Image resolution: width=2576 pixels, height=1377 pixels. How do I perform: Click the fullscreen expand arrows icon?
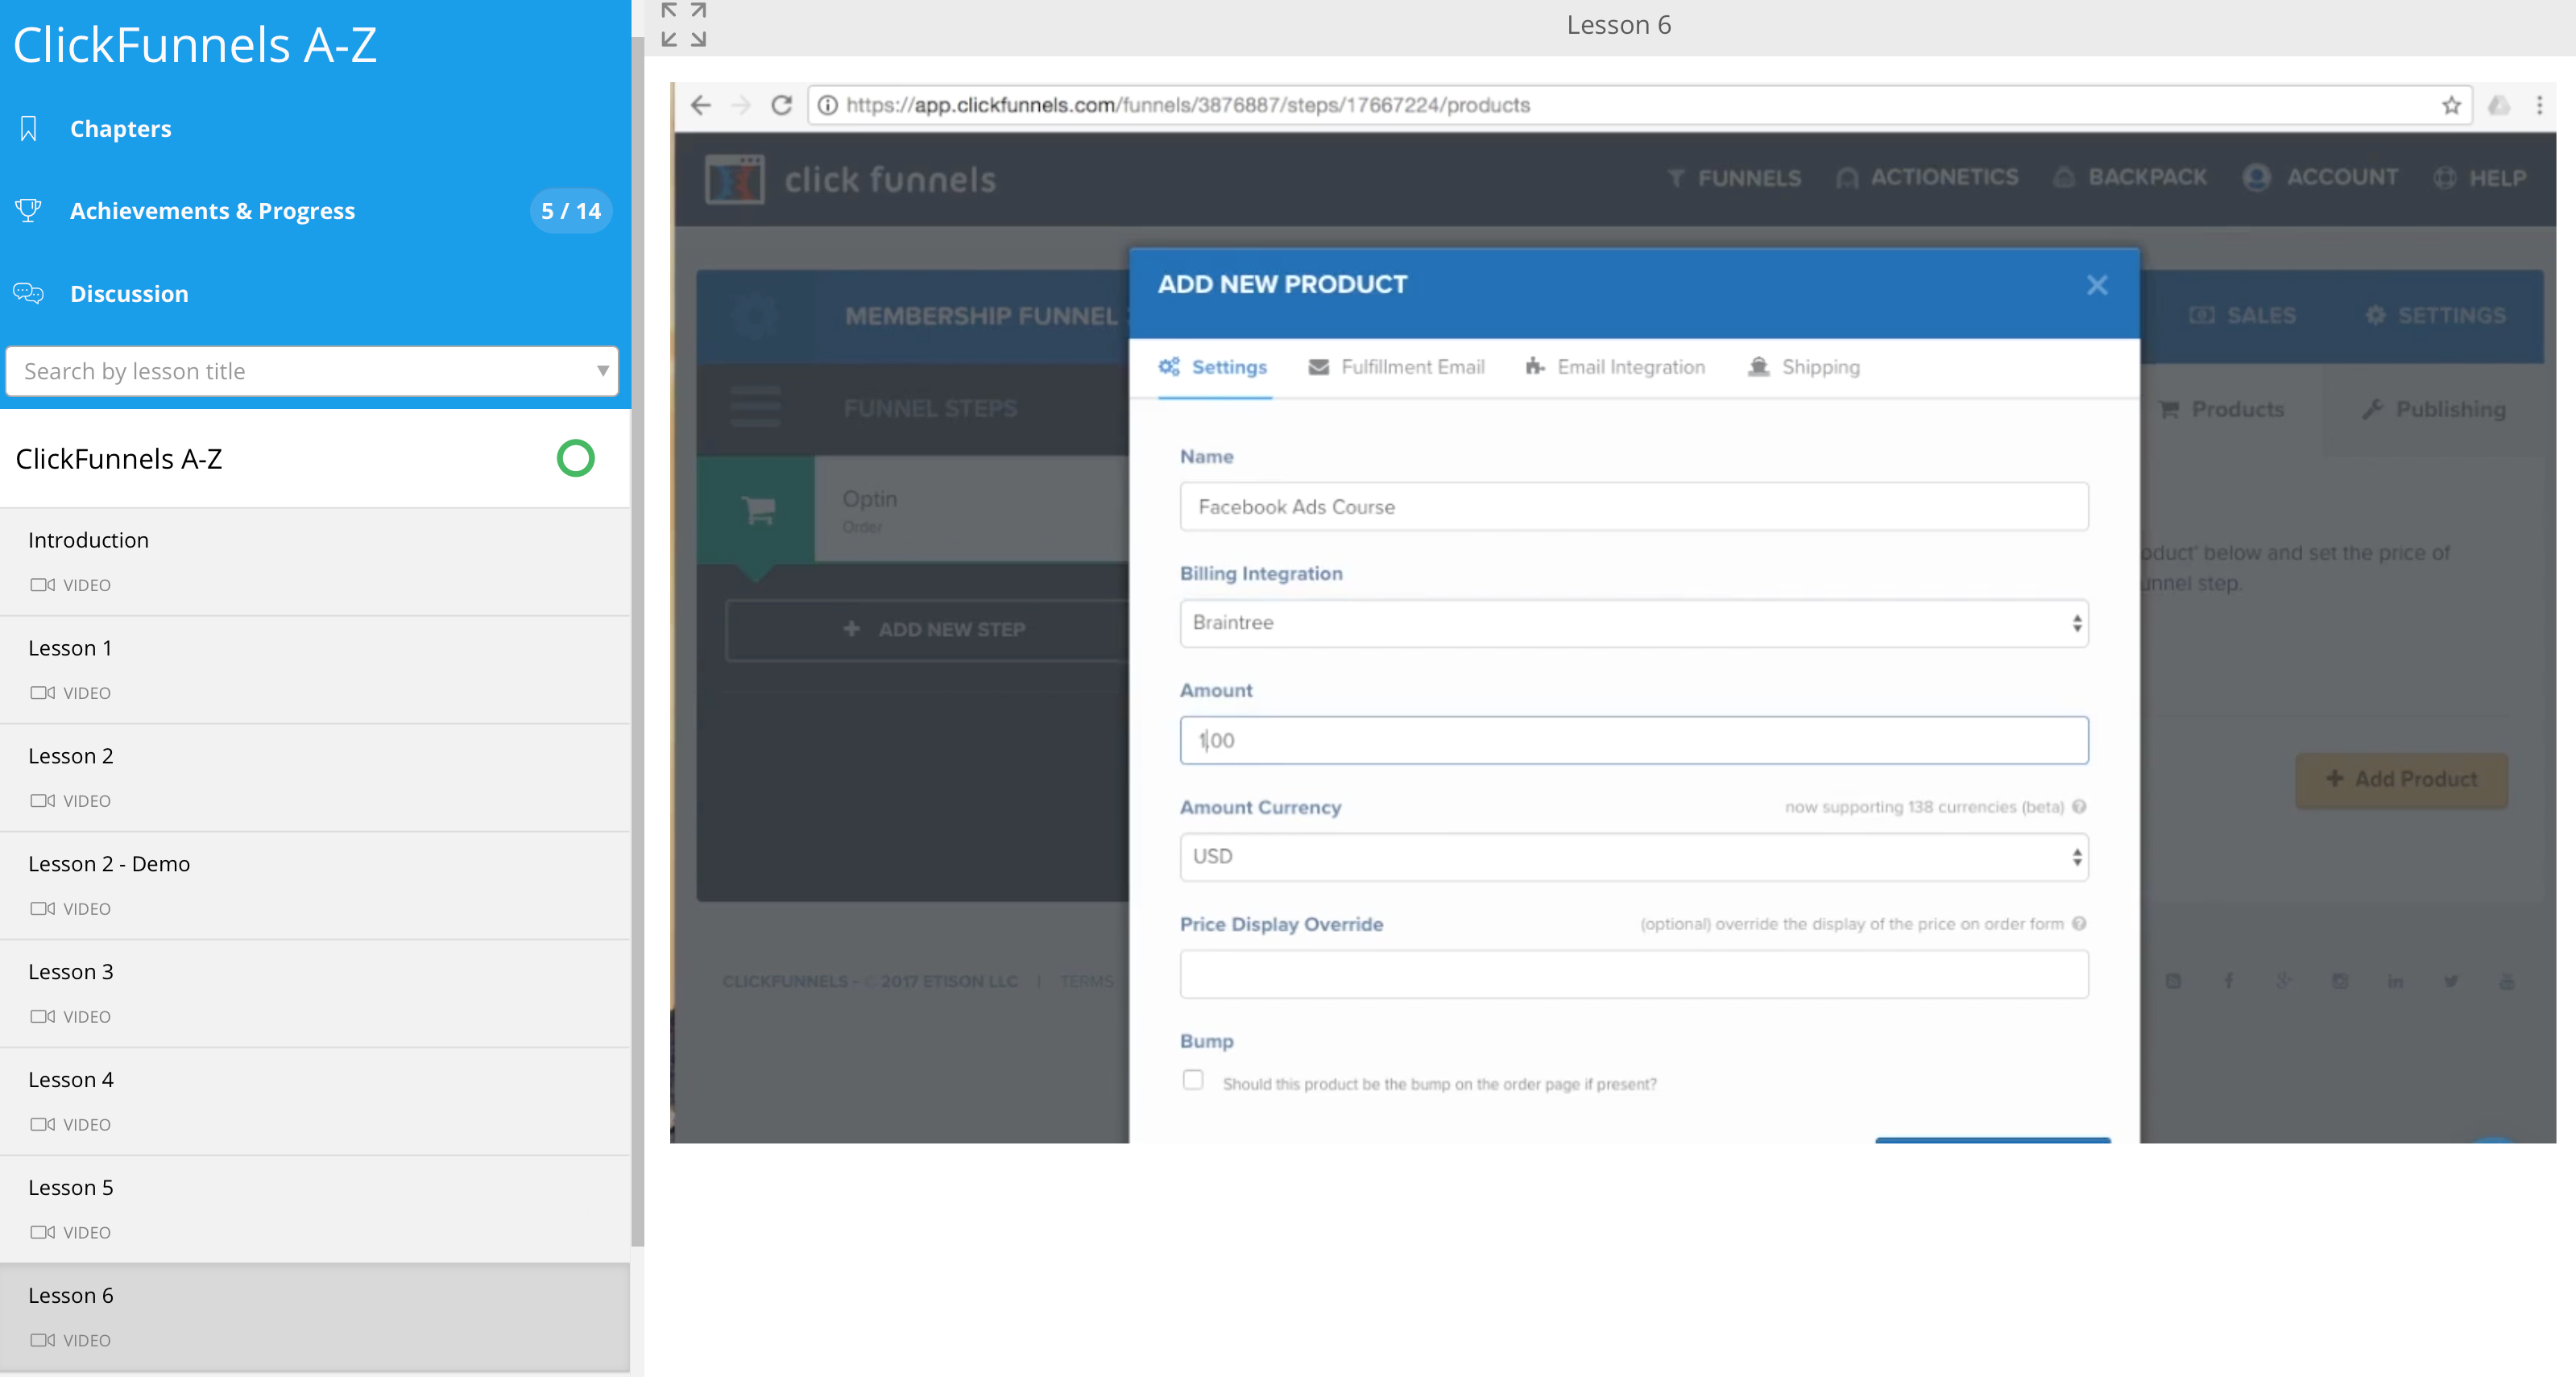pos(684,25)
